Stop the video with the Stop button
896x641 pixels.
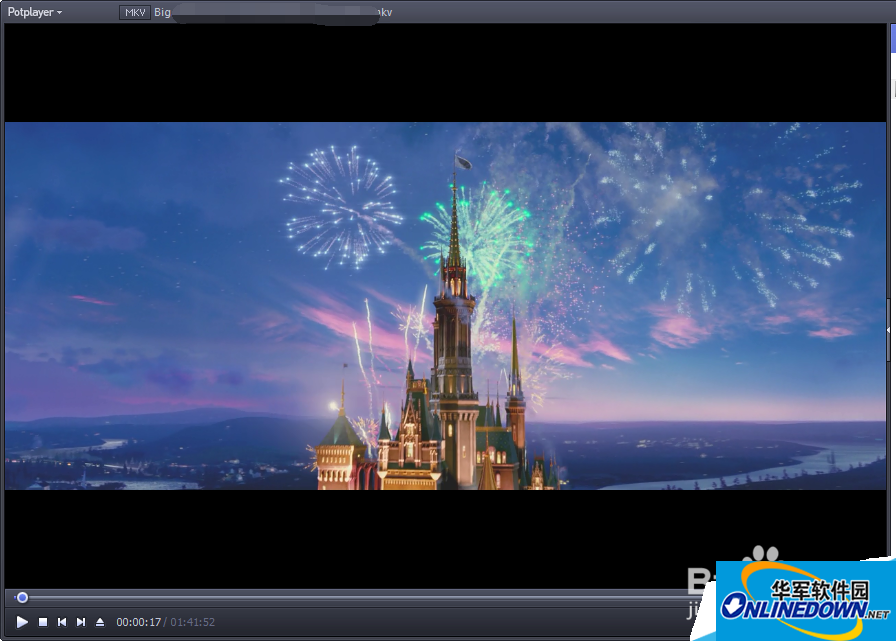43,622
